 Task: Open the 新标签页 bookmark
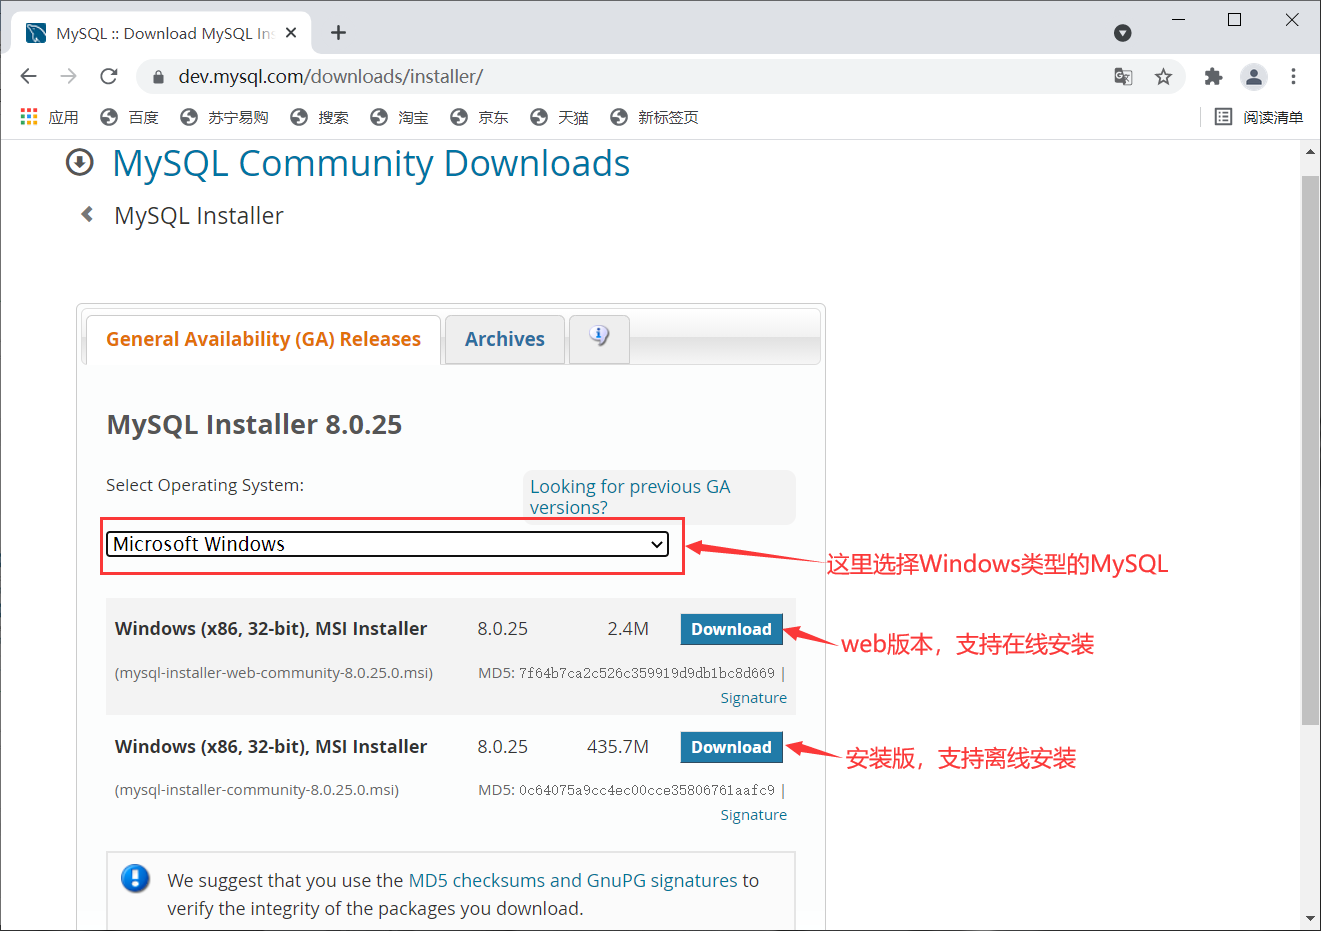tap(654, 117)
